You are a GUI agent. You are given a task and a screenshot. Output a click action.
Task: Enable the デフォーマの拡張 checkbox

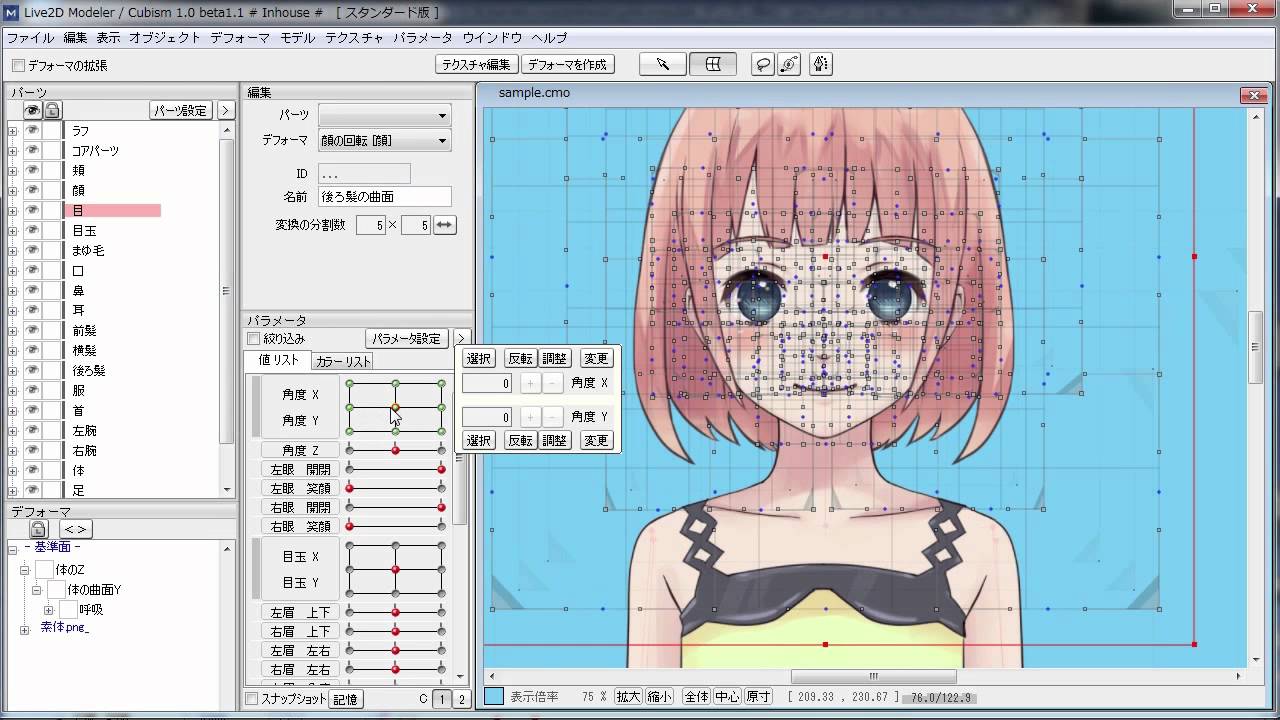point(18,66)
